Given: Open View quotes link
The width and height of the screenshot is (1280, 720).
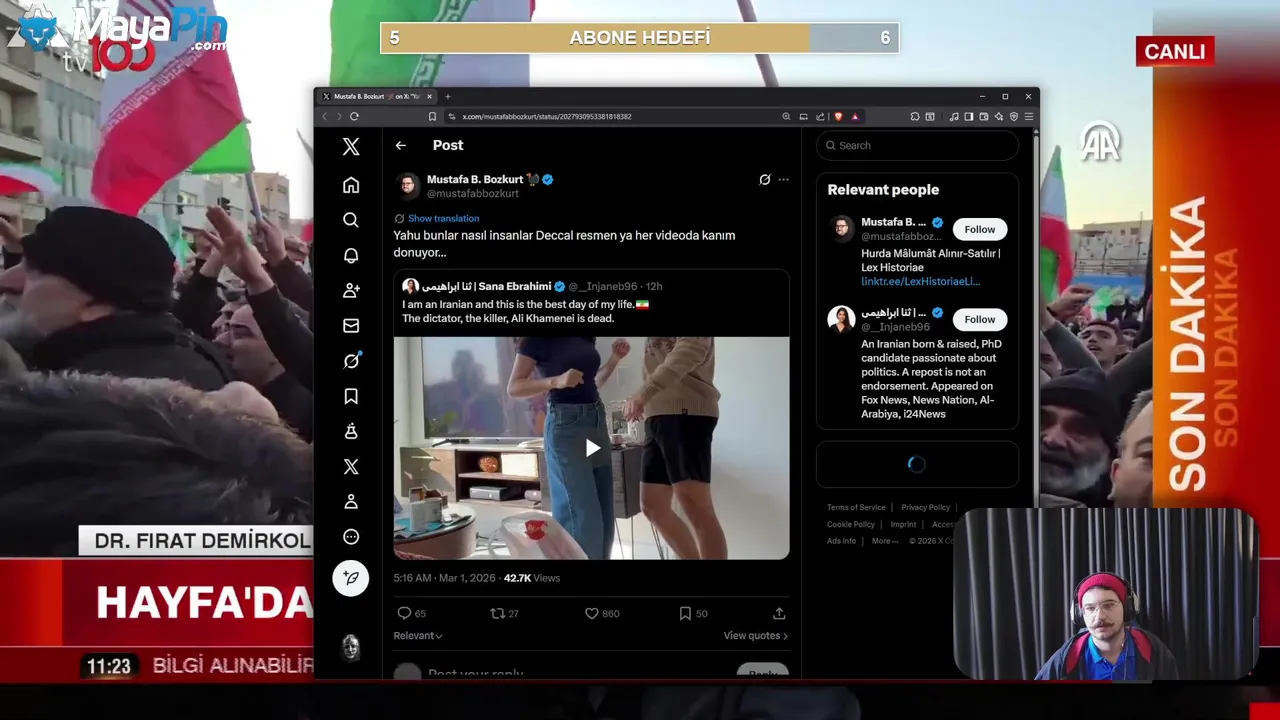Looking at the screenshot, I should [x=755, y=635].
